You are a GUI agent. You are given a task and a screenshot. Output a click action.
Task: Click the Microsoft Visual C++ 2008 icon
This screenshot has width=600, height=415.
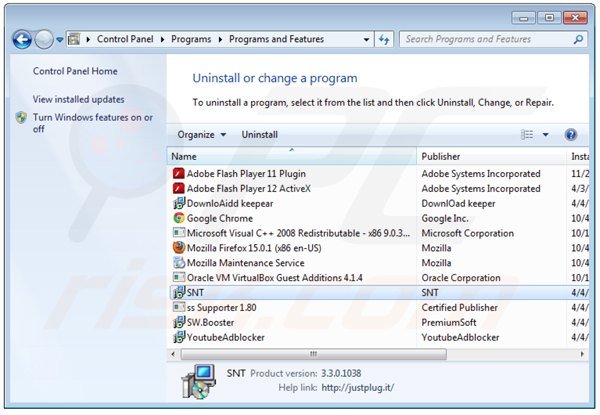point(179,233)
